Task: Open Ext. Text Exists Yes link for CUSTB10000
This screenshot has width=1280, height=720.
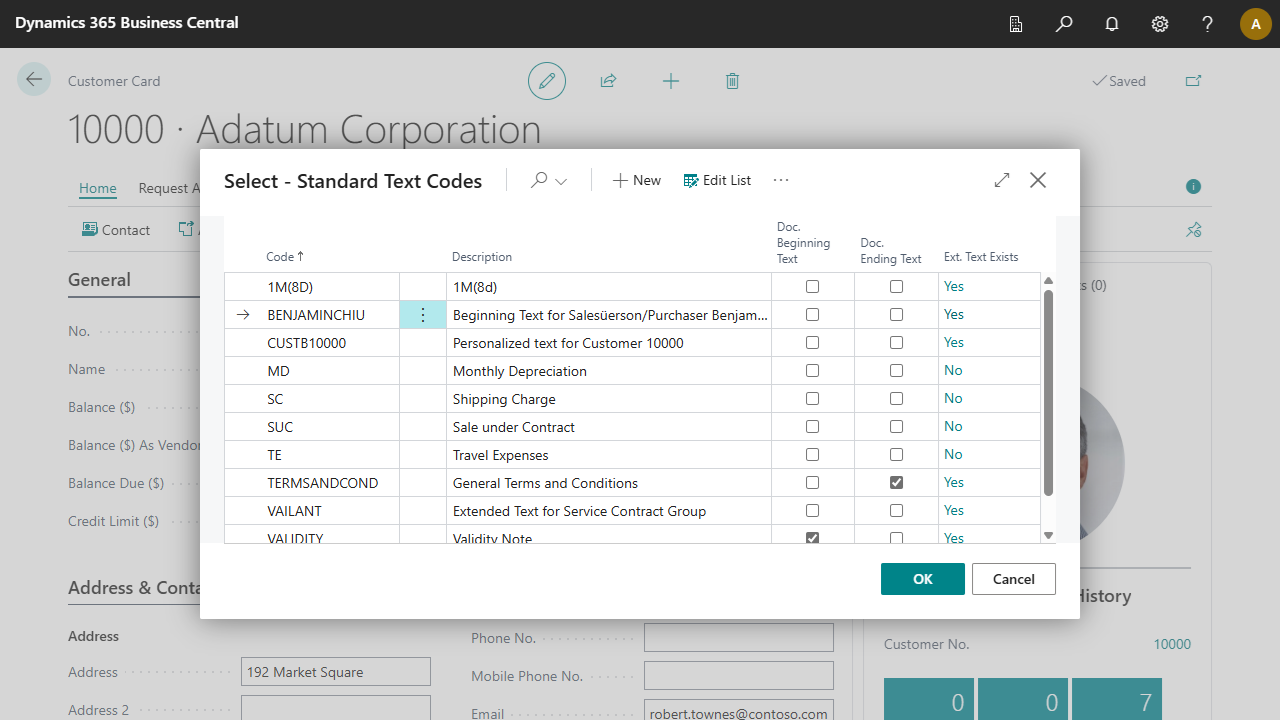Action: pyautogui.click(x=954, y=343)
